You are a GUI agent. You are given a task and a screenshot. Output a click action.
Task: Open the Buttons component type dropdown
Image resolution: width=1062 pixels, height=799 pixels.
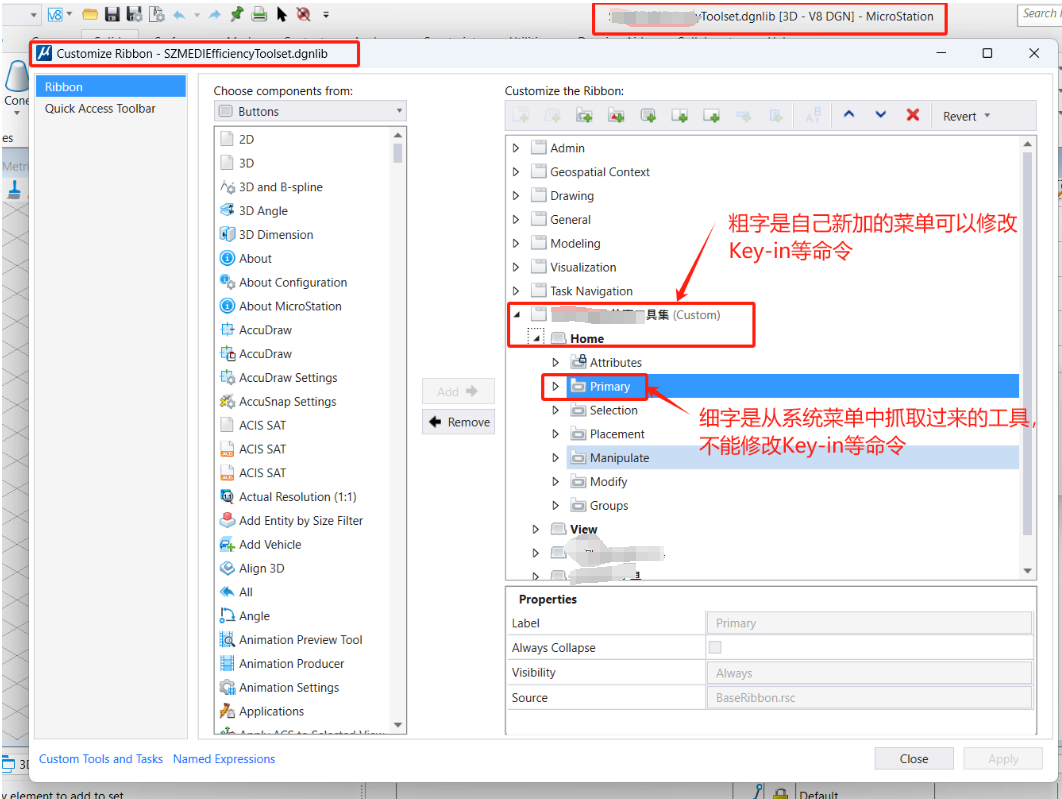[x=310, y=111]
